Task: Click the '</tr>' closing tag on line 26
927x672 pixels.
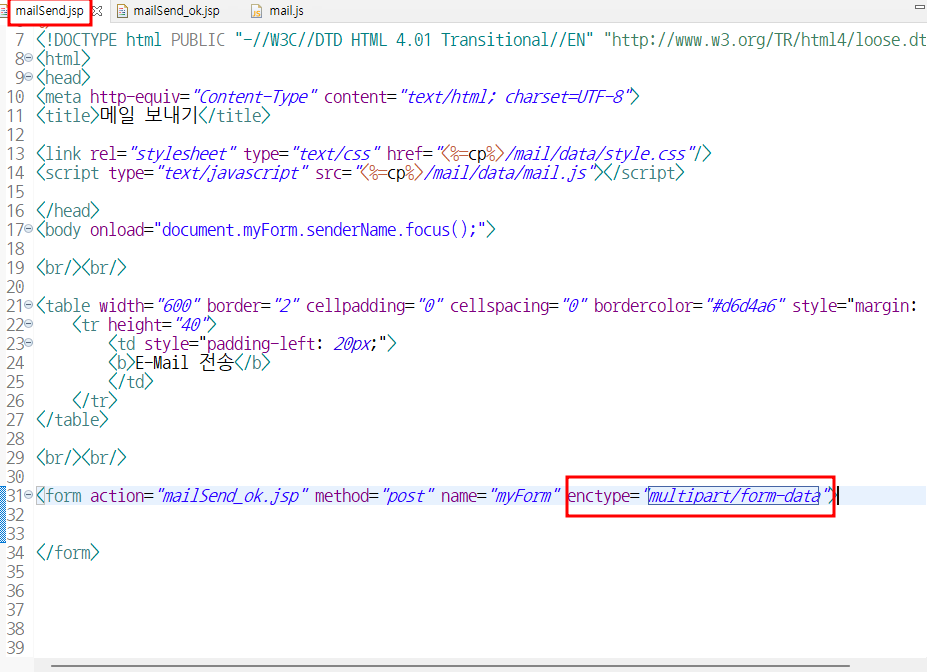Action: coord(95,401)
